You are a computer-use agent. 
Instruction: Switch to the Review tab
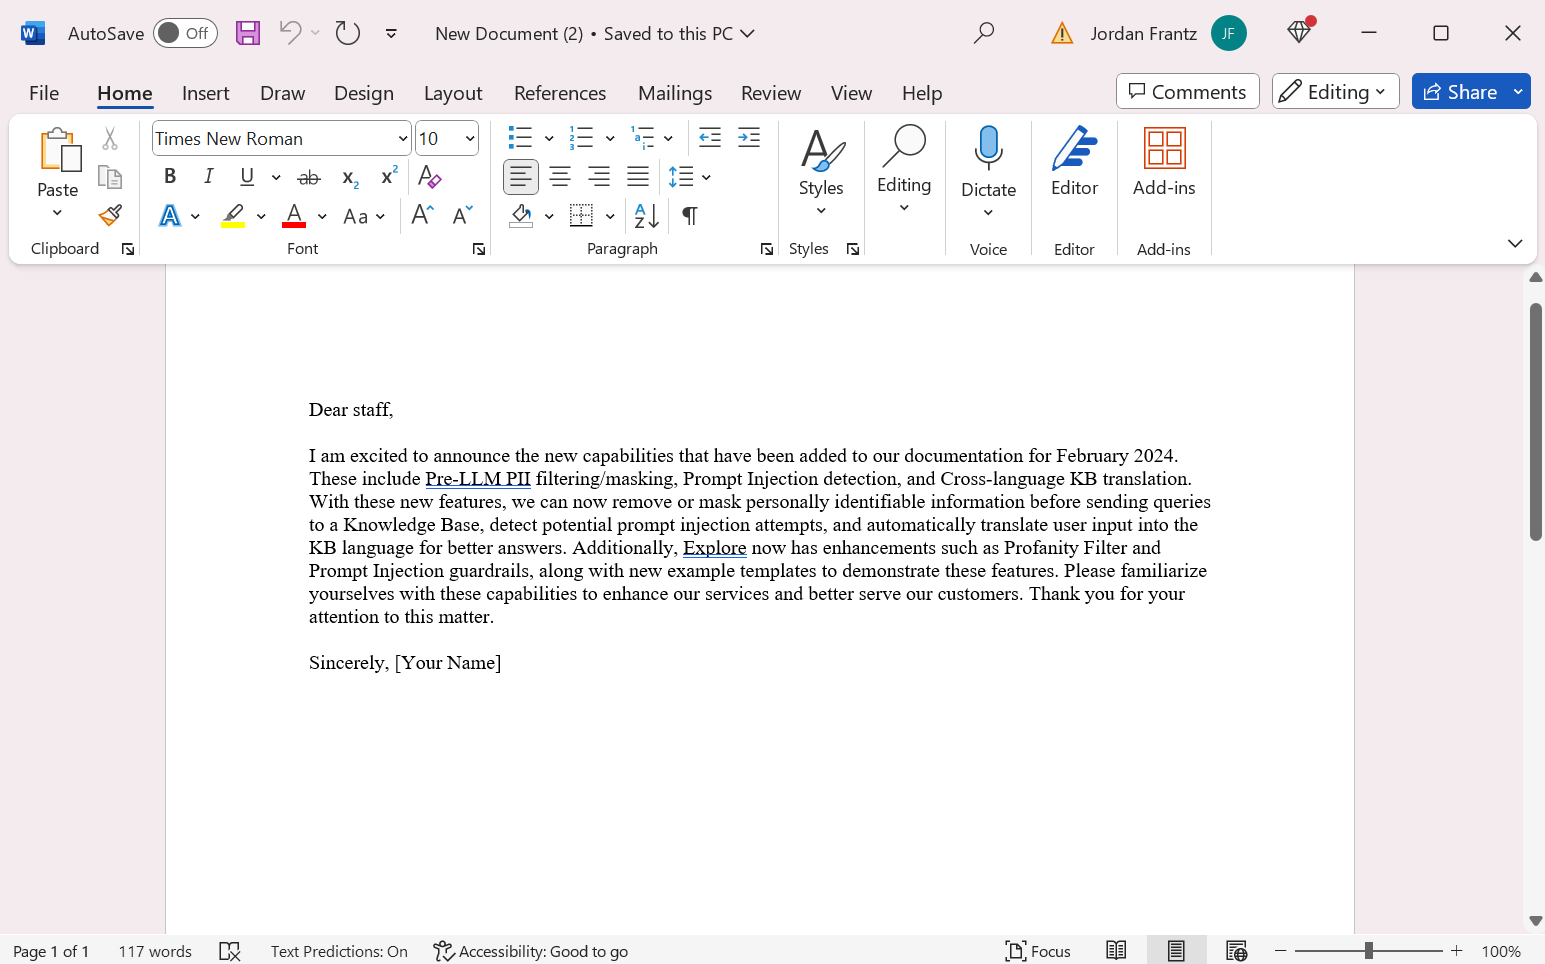coord(771,93)
